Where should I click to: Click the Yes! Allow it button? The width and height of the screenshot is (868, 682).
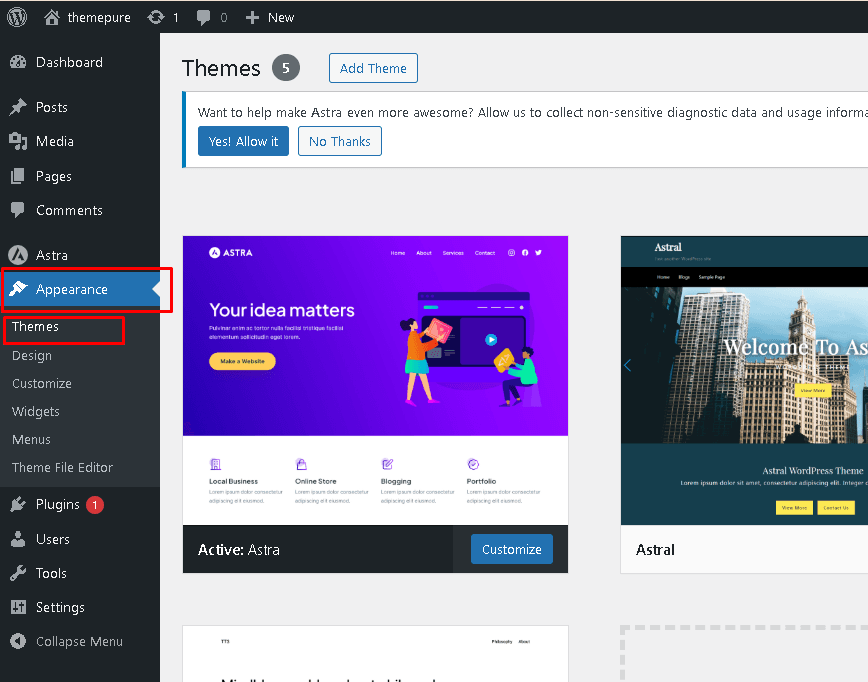click(x=243, y=141)
